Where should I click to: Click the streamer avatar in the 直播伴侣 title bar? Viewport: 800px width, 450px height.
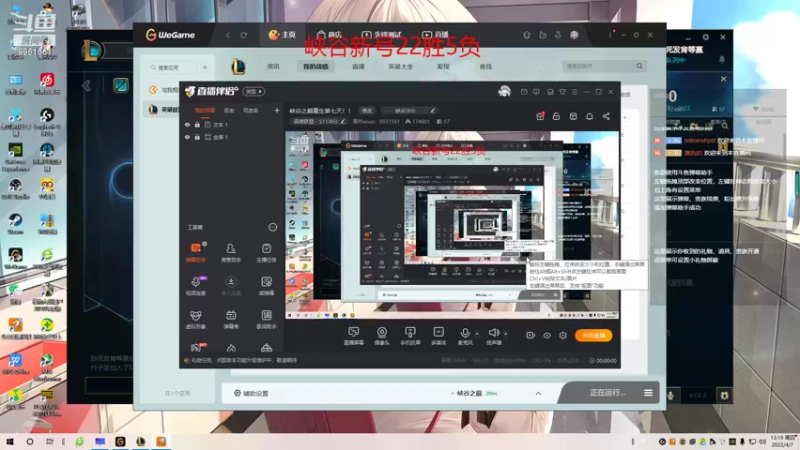(x=504, y=91)
